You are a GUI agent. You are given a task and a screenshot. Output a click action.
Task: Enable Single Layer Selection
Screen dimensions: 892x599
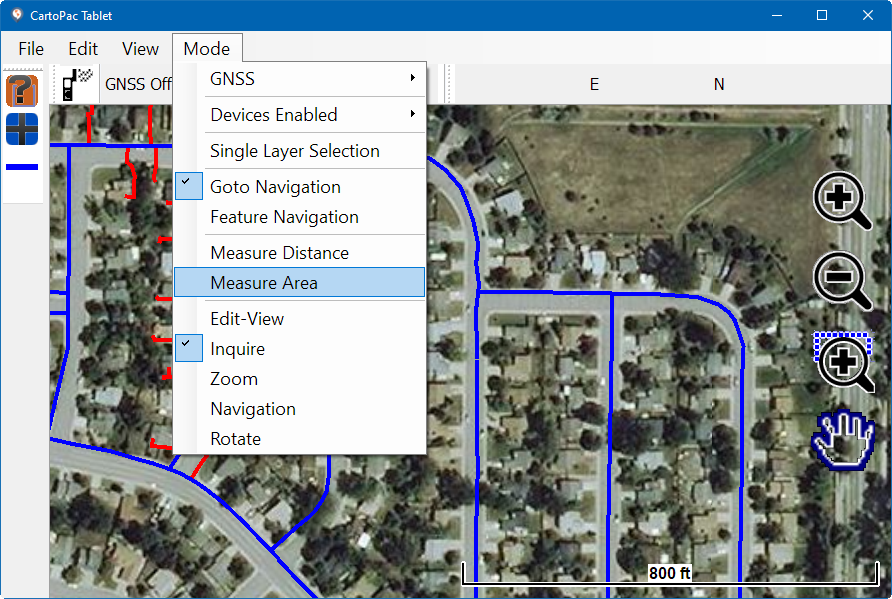click(x=295, y=151)
